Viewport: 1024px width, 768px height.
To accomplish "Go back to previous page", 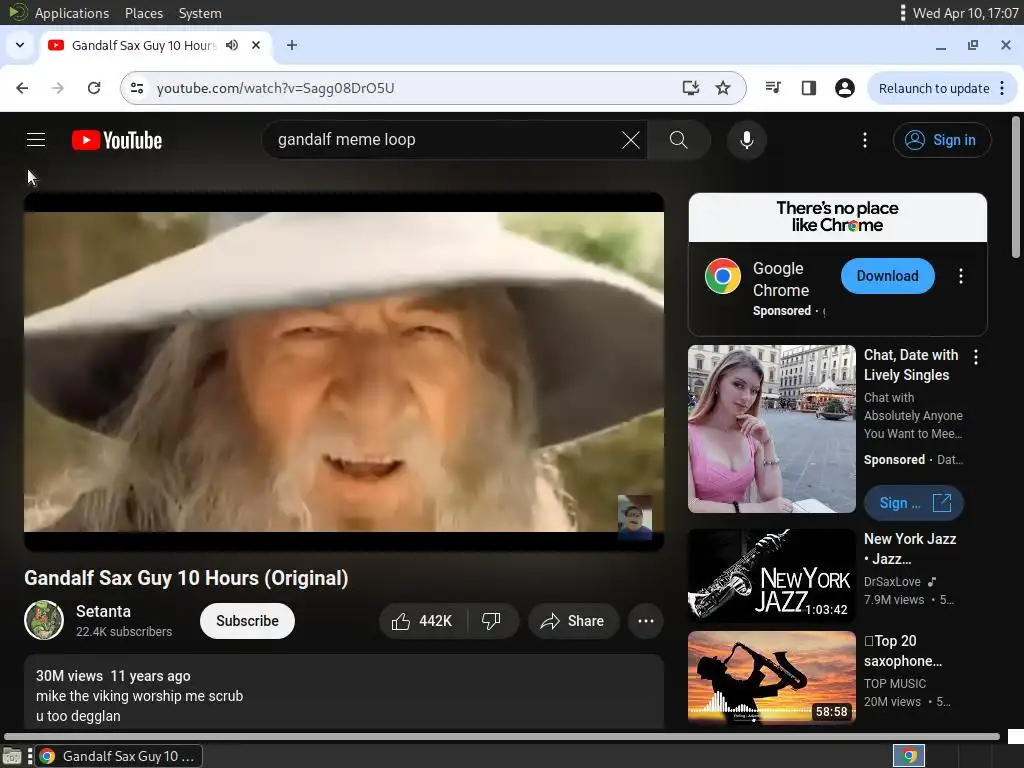I will point(22,88).
